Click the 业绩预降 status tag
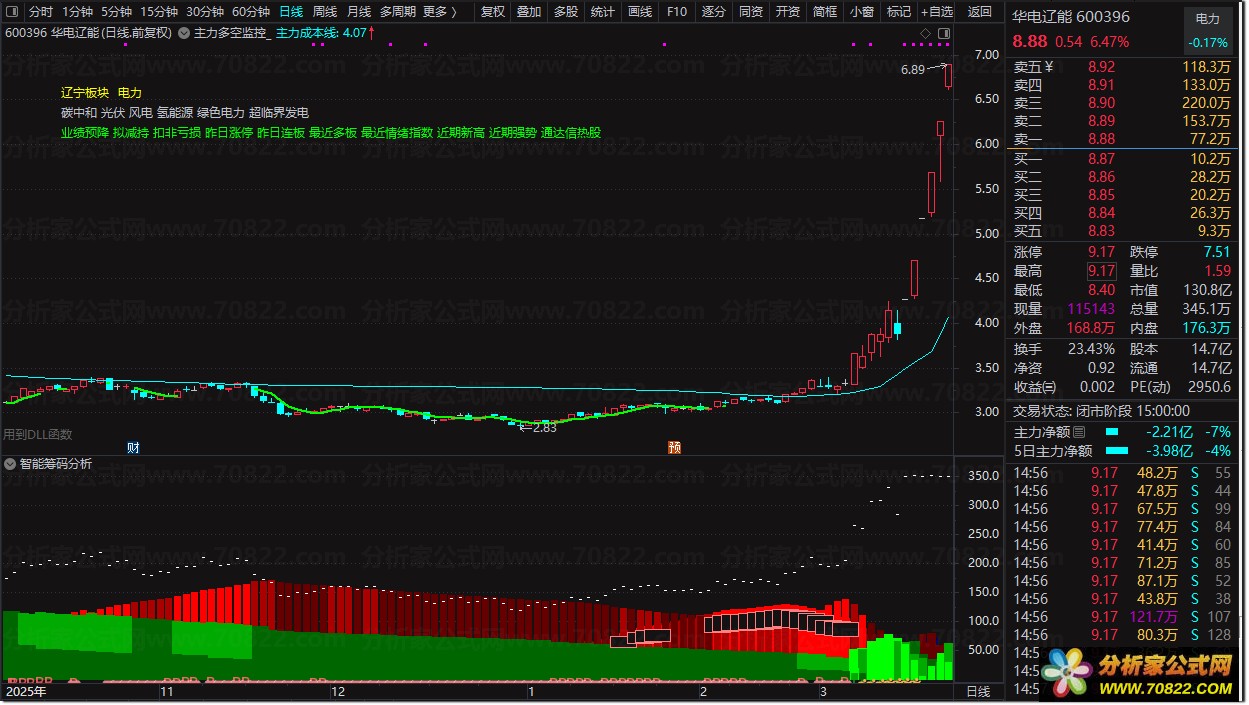 tap(84, 132)
